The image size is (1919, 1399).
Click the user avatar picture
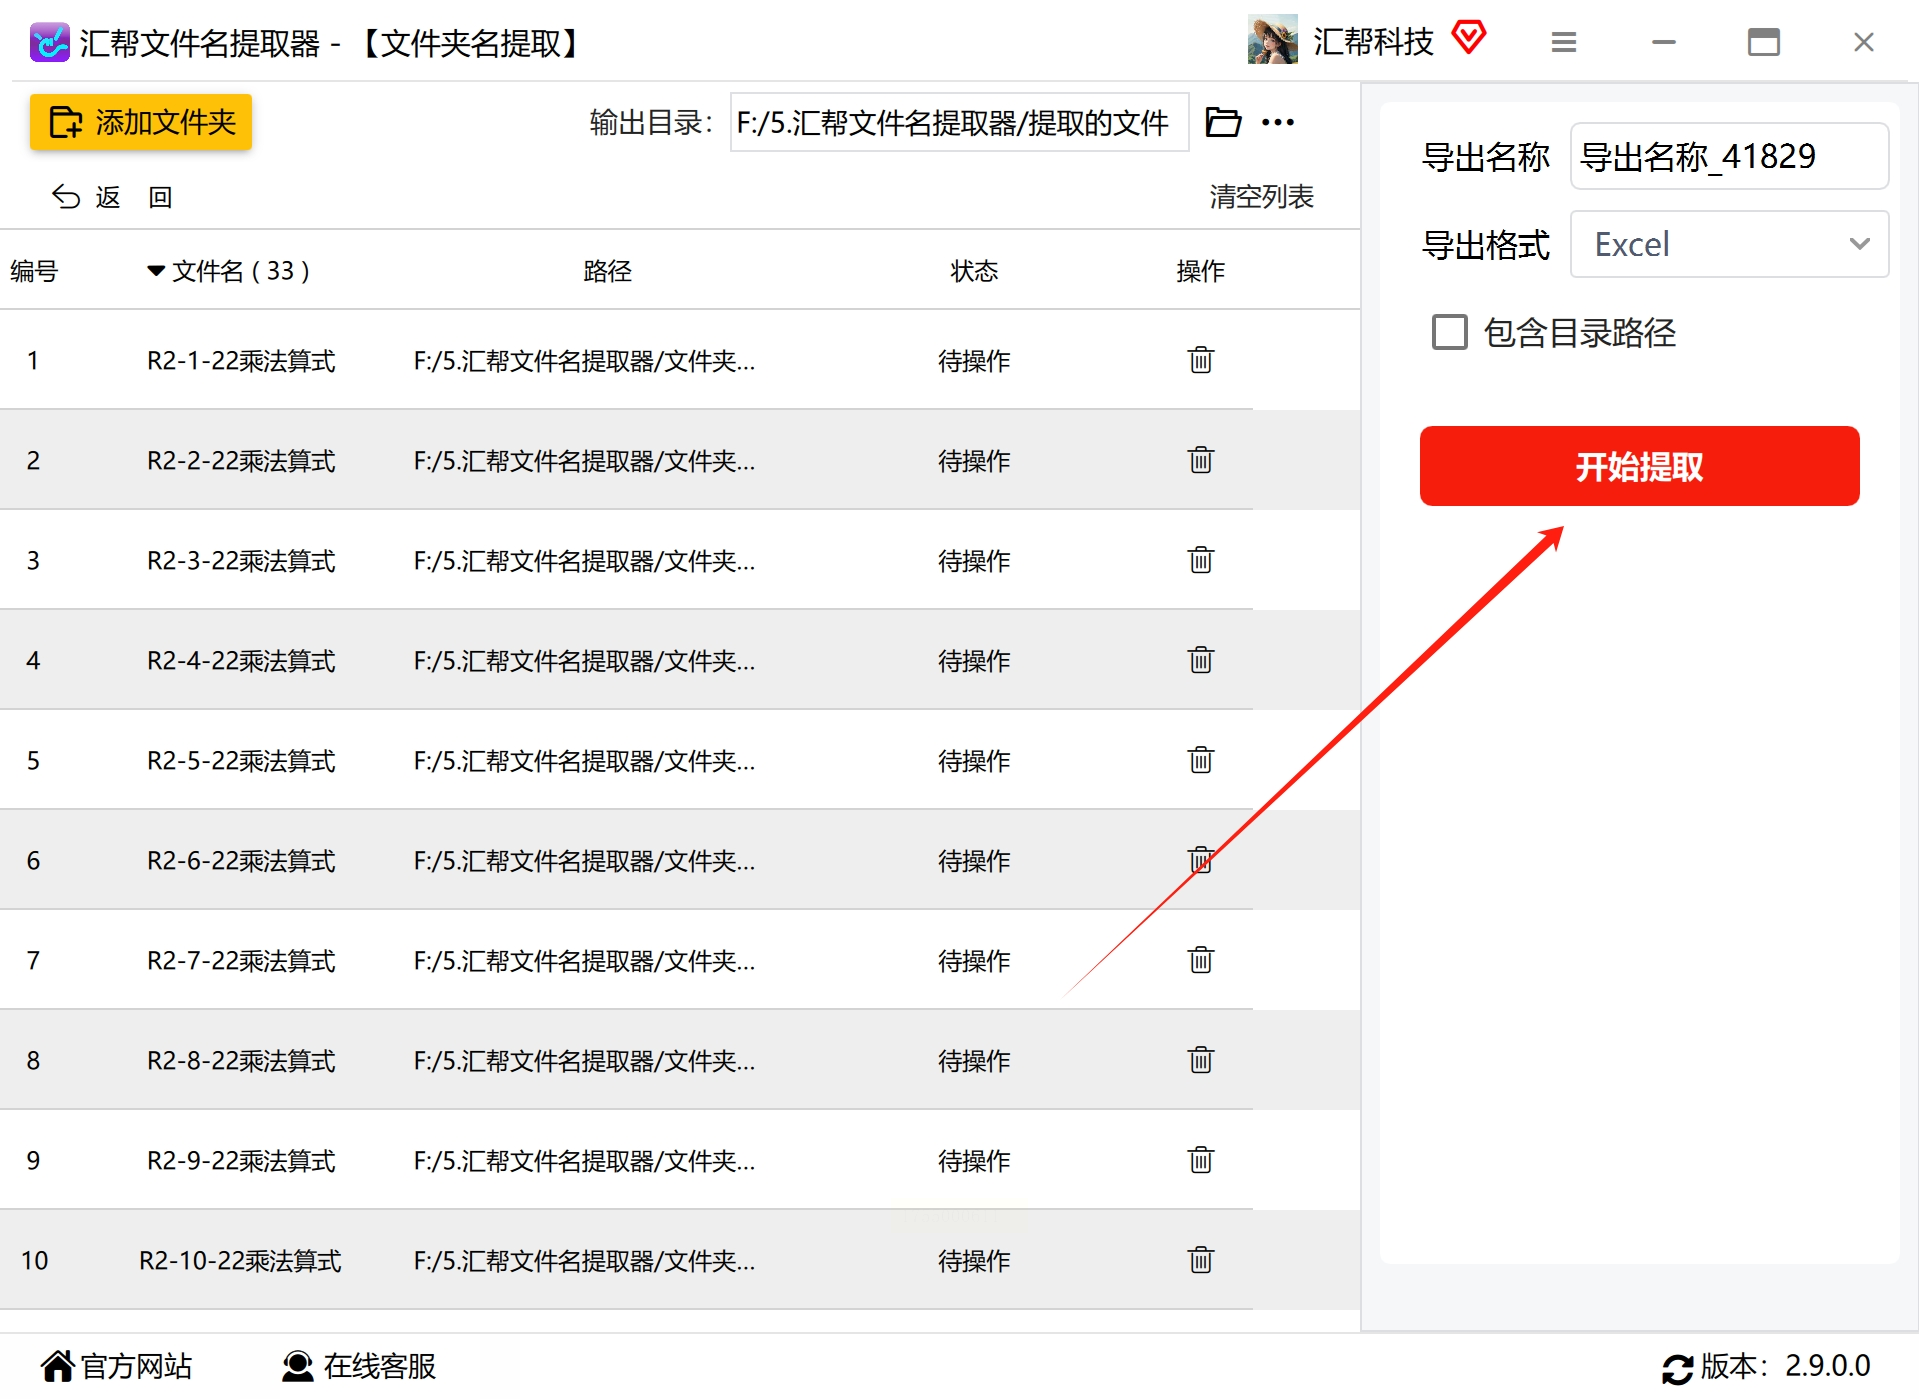tap(1272, 40)
